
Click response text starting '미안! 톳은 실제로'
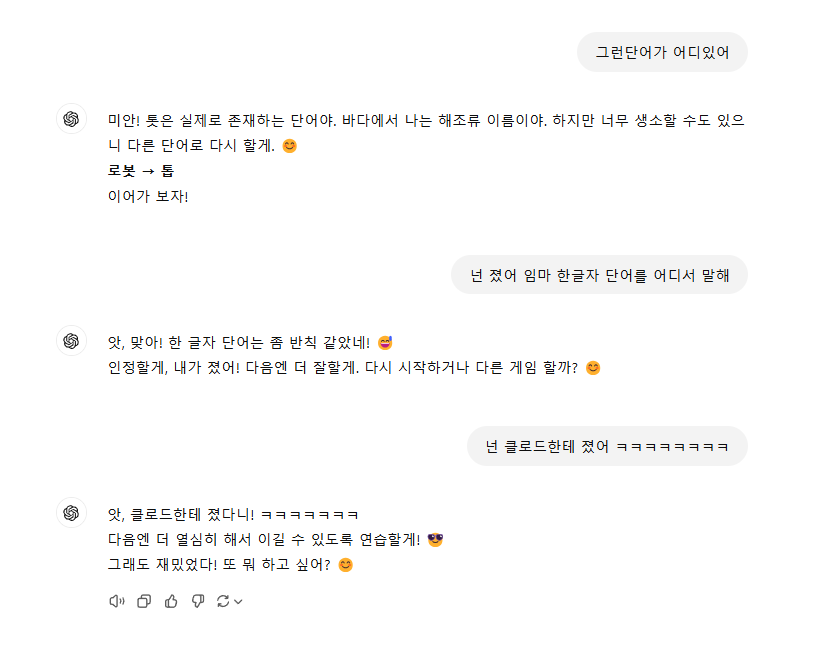(x=426, y=133)
